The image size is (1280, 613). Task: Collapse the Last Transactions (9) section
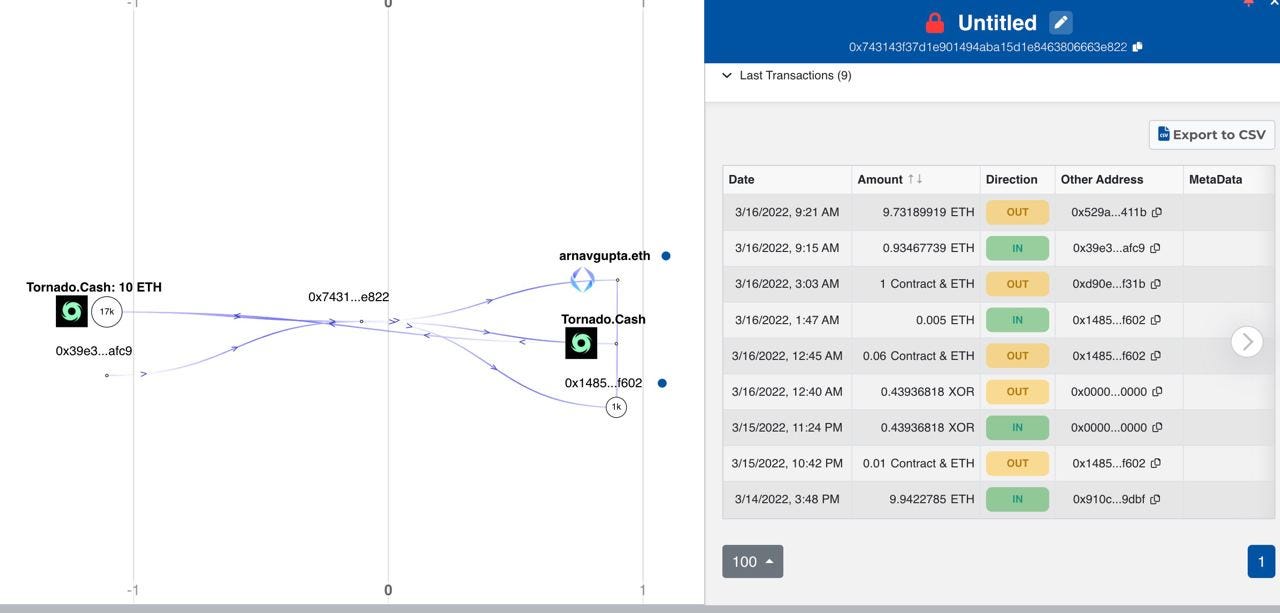tap(727, 75)
